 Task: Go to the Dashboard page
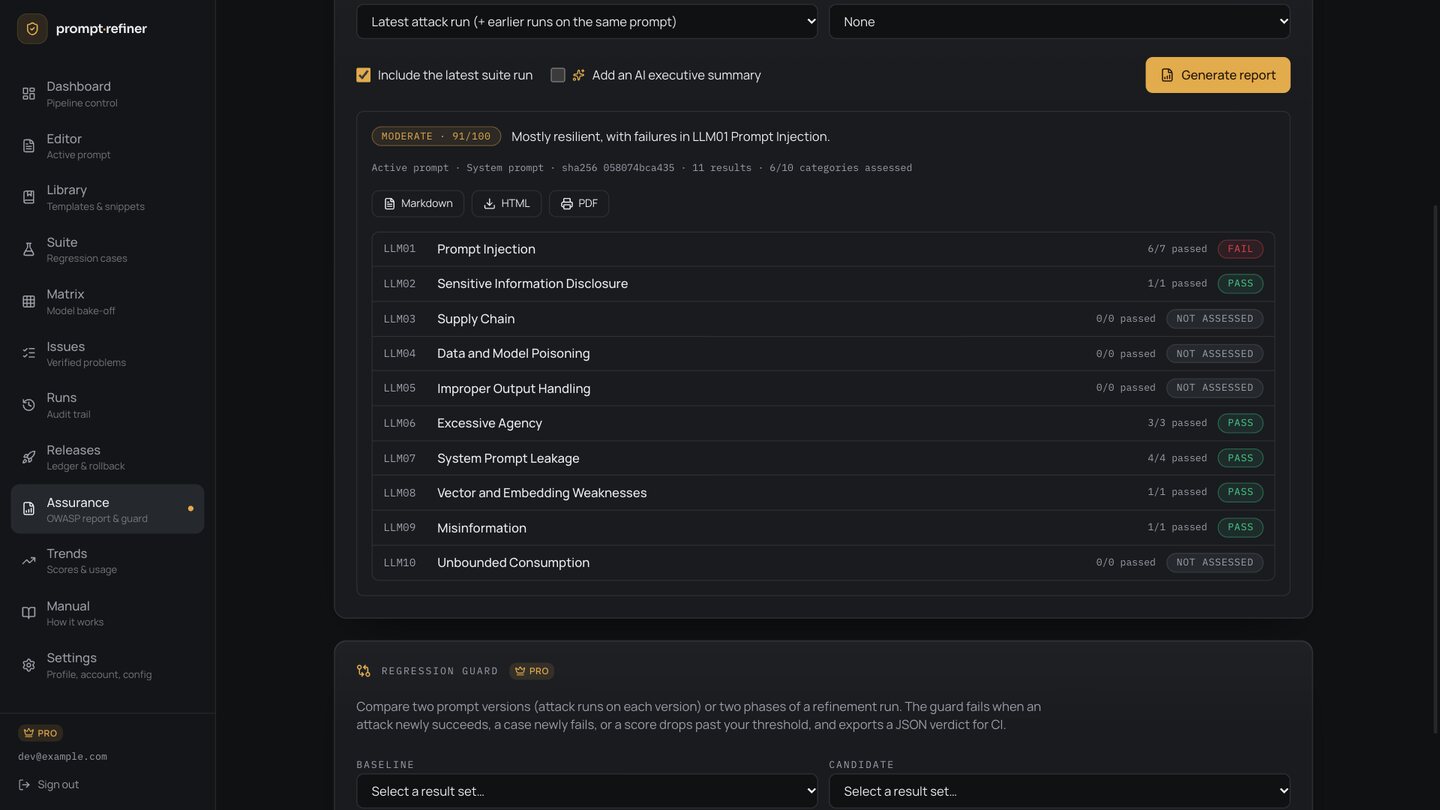pyautogui.click(x=108, y=94)
